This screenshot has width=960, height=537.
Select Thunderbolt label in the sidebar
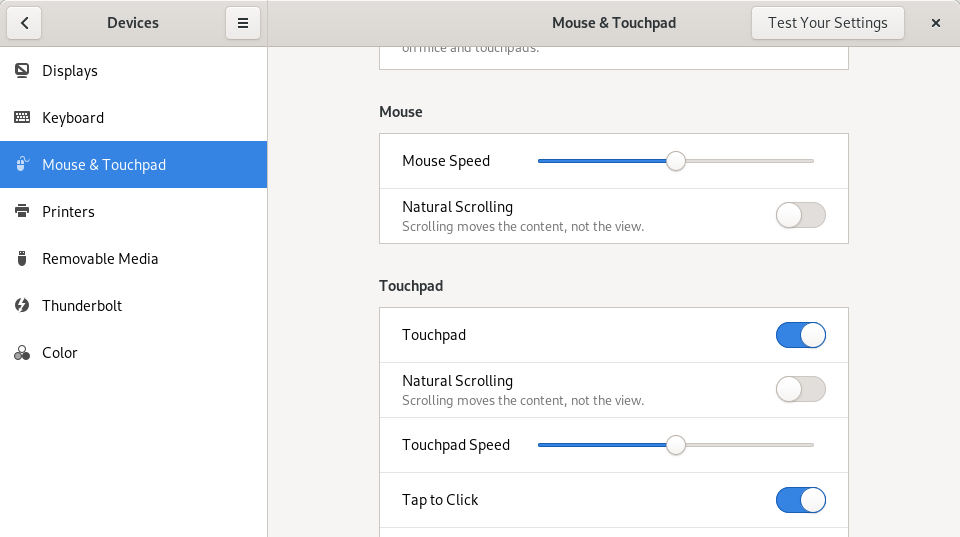82,306
